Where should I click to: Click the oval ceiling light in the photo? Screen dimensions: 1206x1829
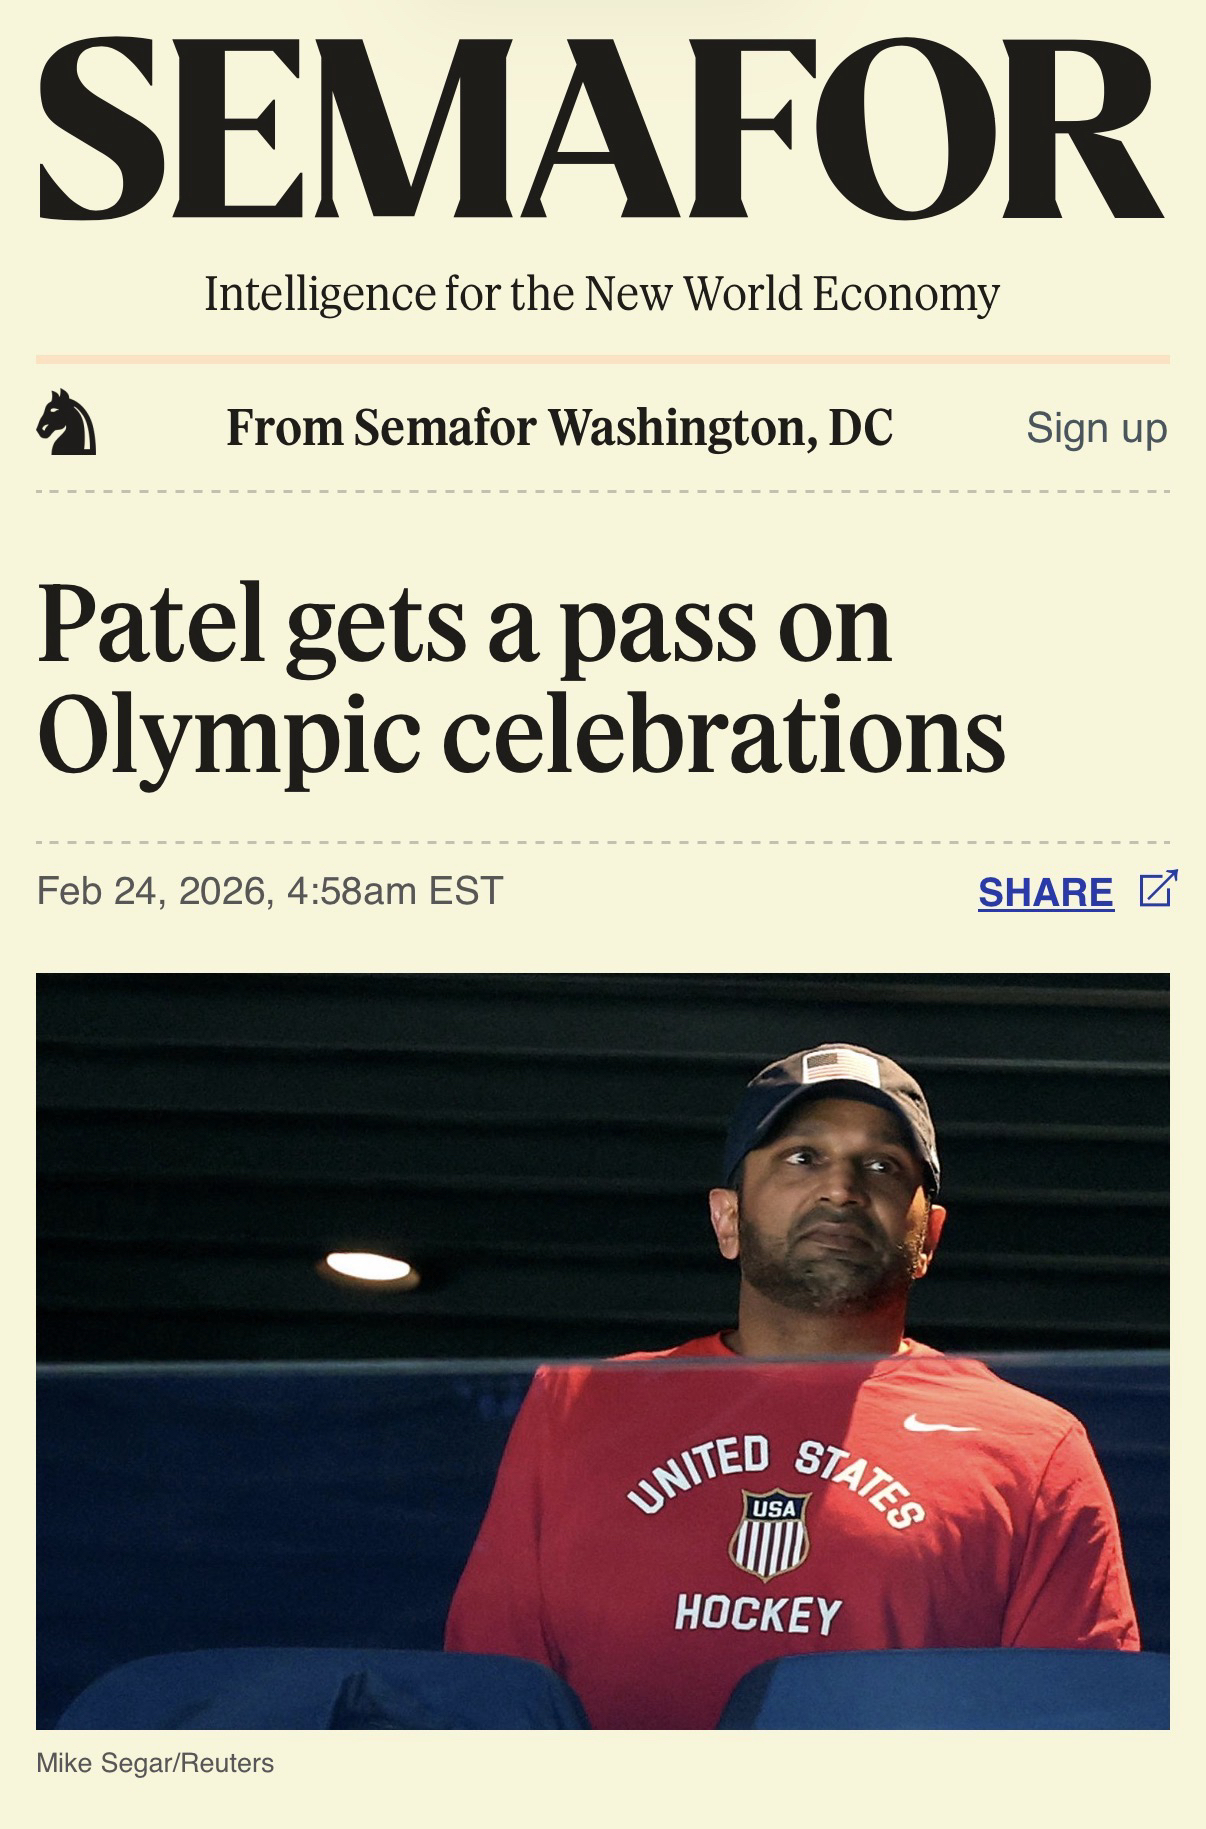pyautogui.click(x=368, y=1267)
